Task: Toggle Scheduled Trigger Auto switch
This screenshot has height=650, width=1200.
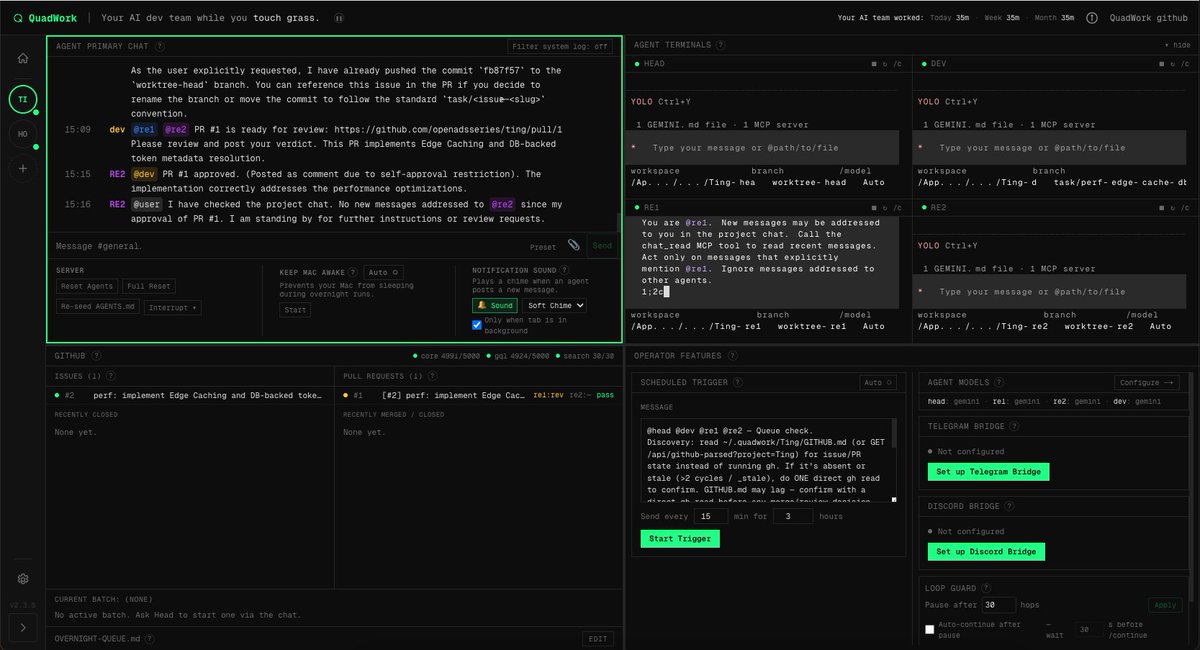Action: click(x=878, y=382)
